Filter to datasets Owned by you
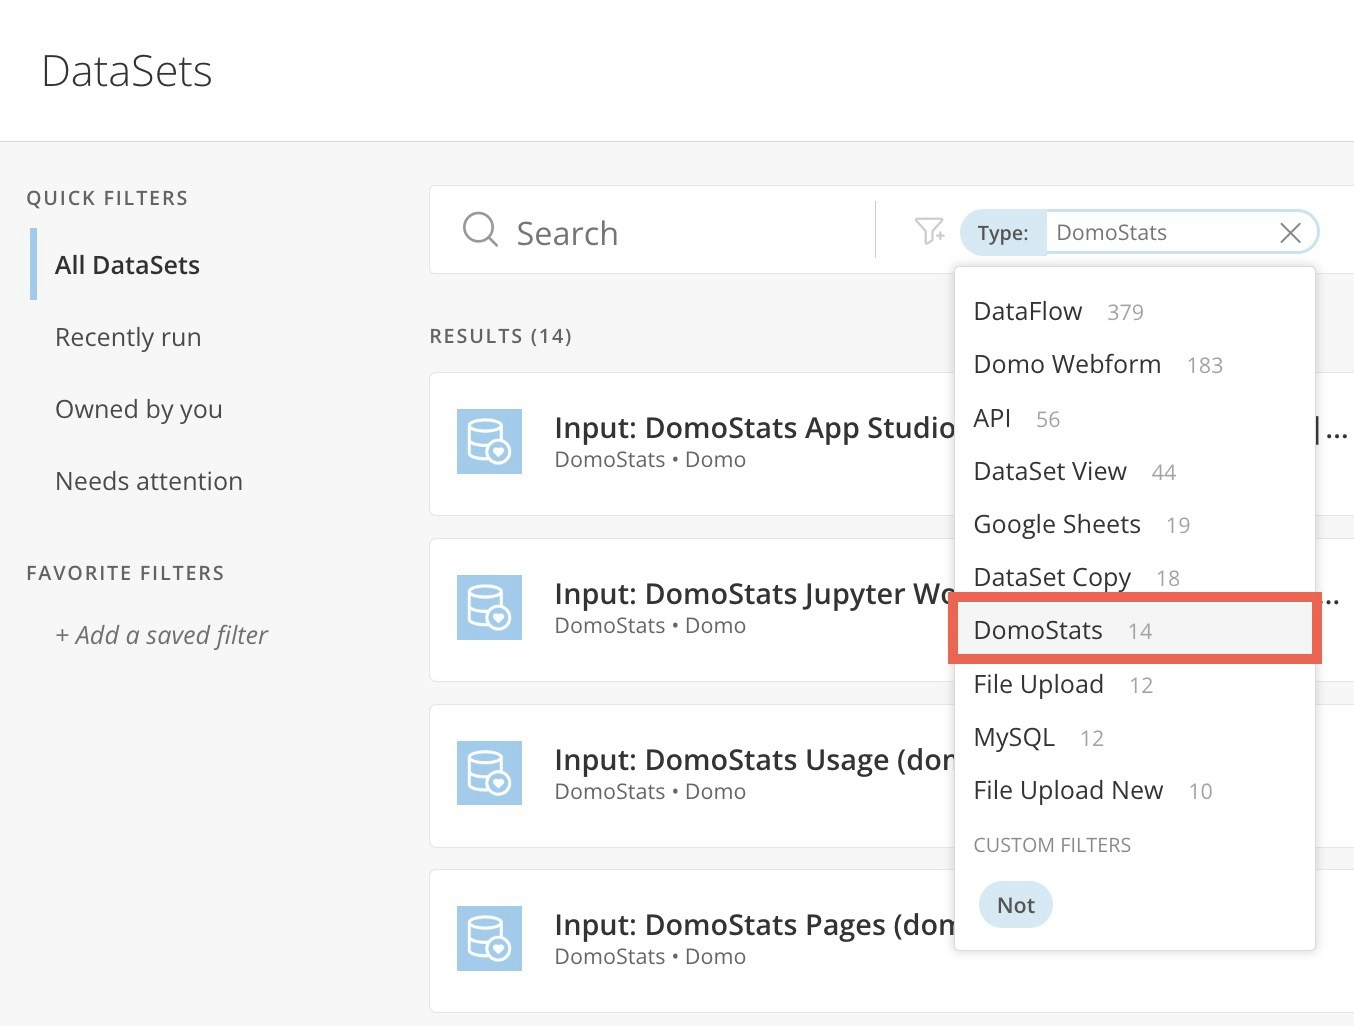The height and width of the screenshot is (1026, 1354). click(x=139, y=409)
